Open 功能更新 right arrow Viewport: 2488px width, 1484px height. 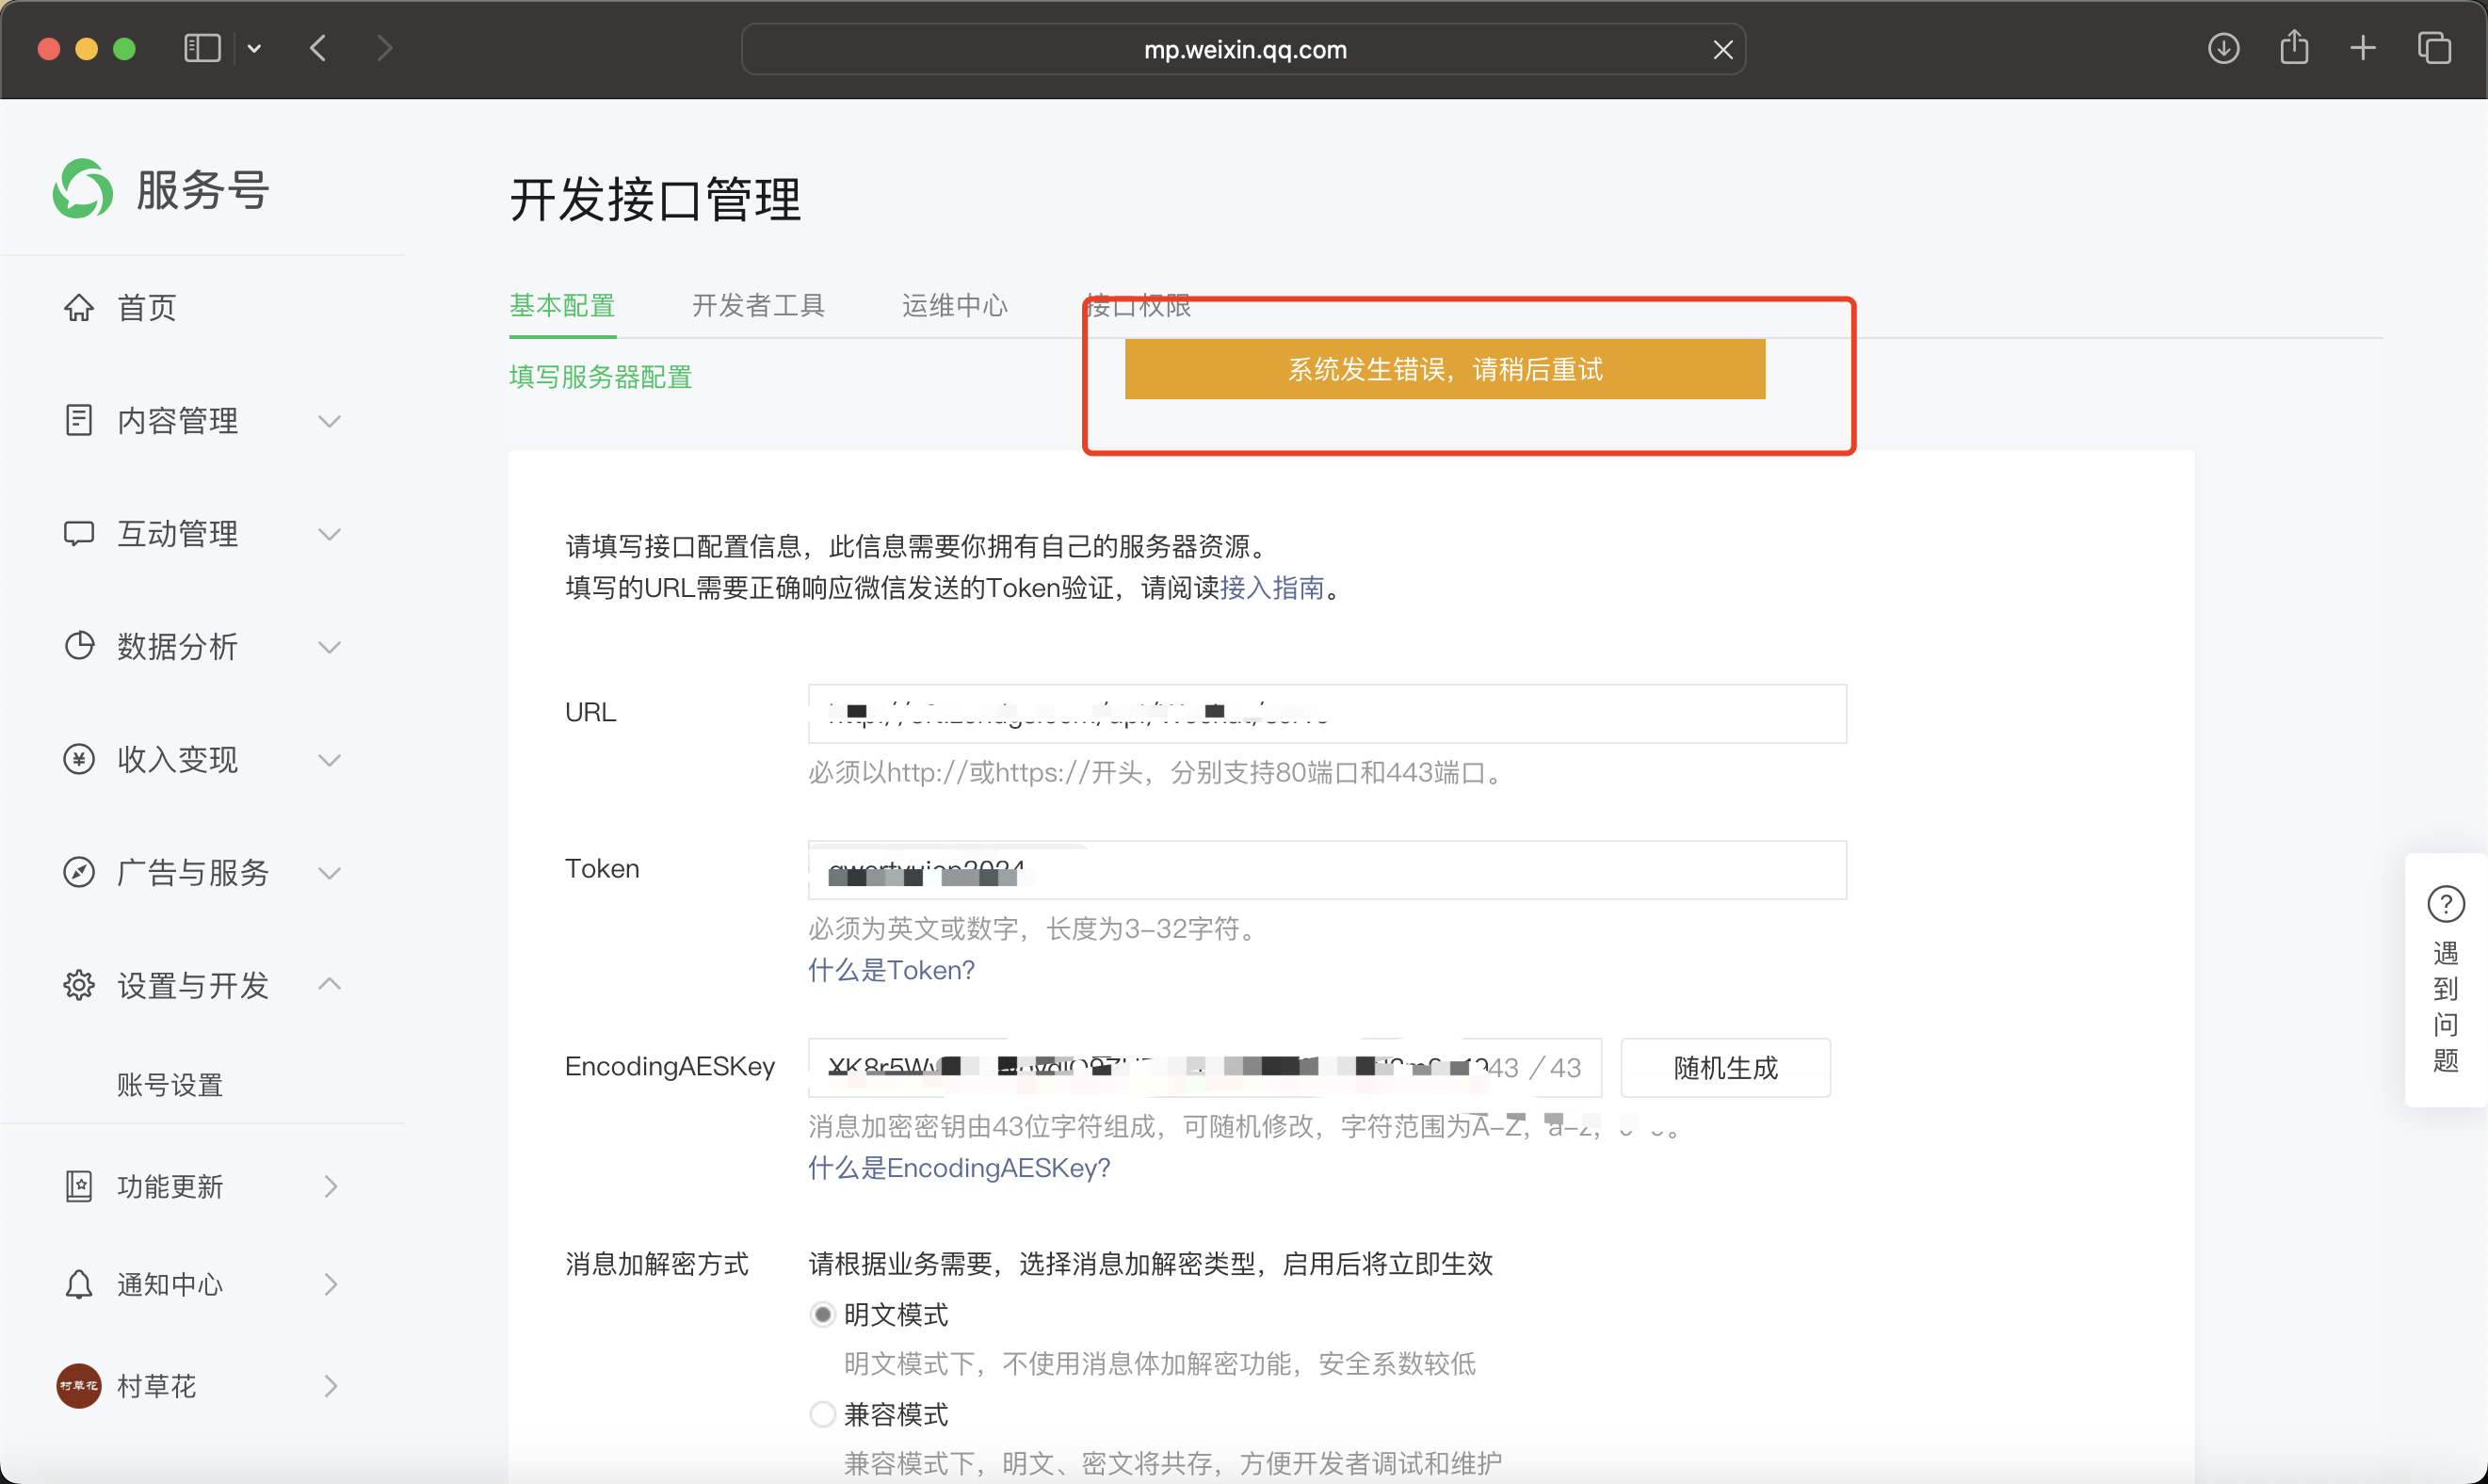click(331, 1186)
